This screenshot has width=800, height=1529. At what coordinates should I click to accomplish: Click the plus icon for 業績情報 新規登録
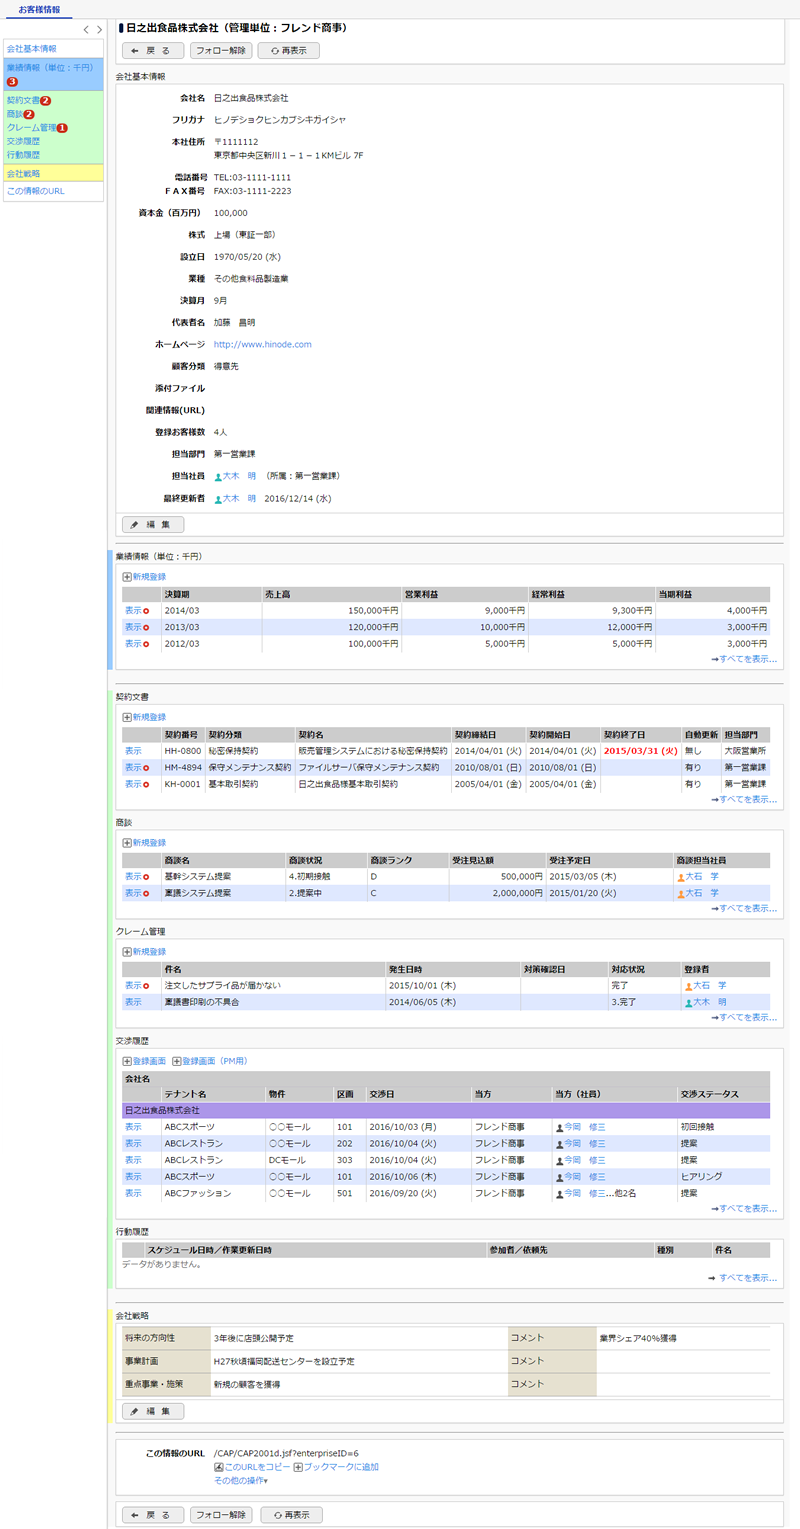point(127,576)
